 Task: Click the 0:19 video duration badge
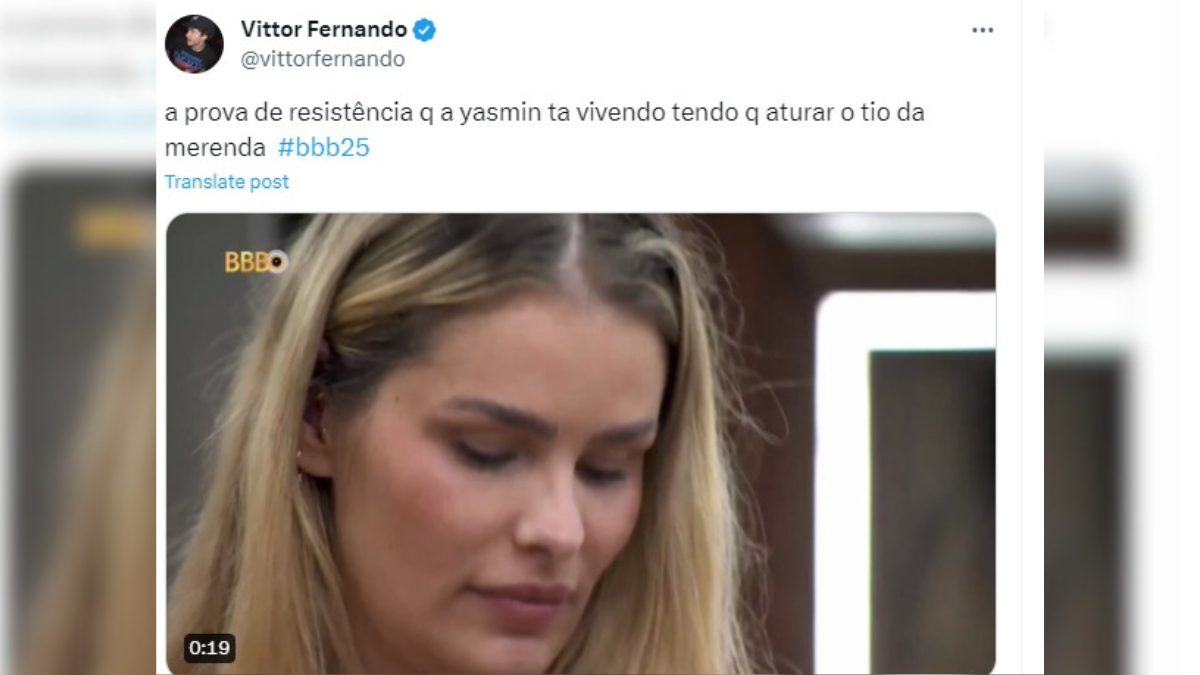[210, 648]
